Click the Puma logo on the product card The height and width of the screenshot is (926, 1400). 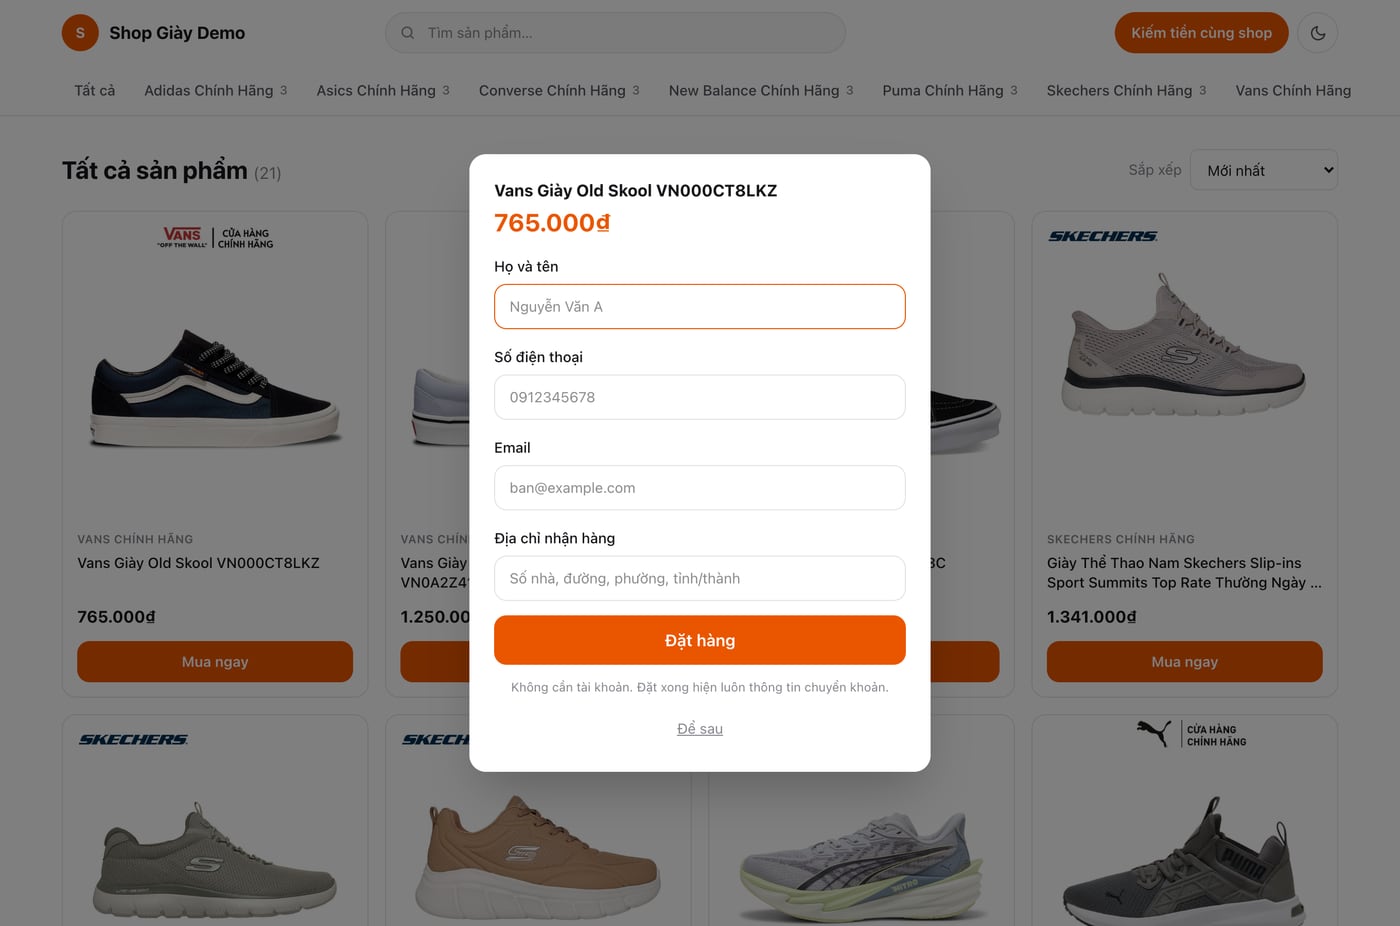(x=1153, y=734)
